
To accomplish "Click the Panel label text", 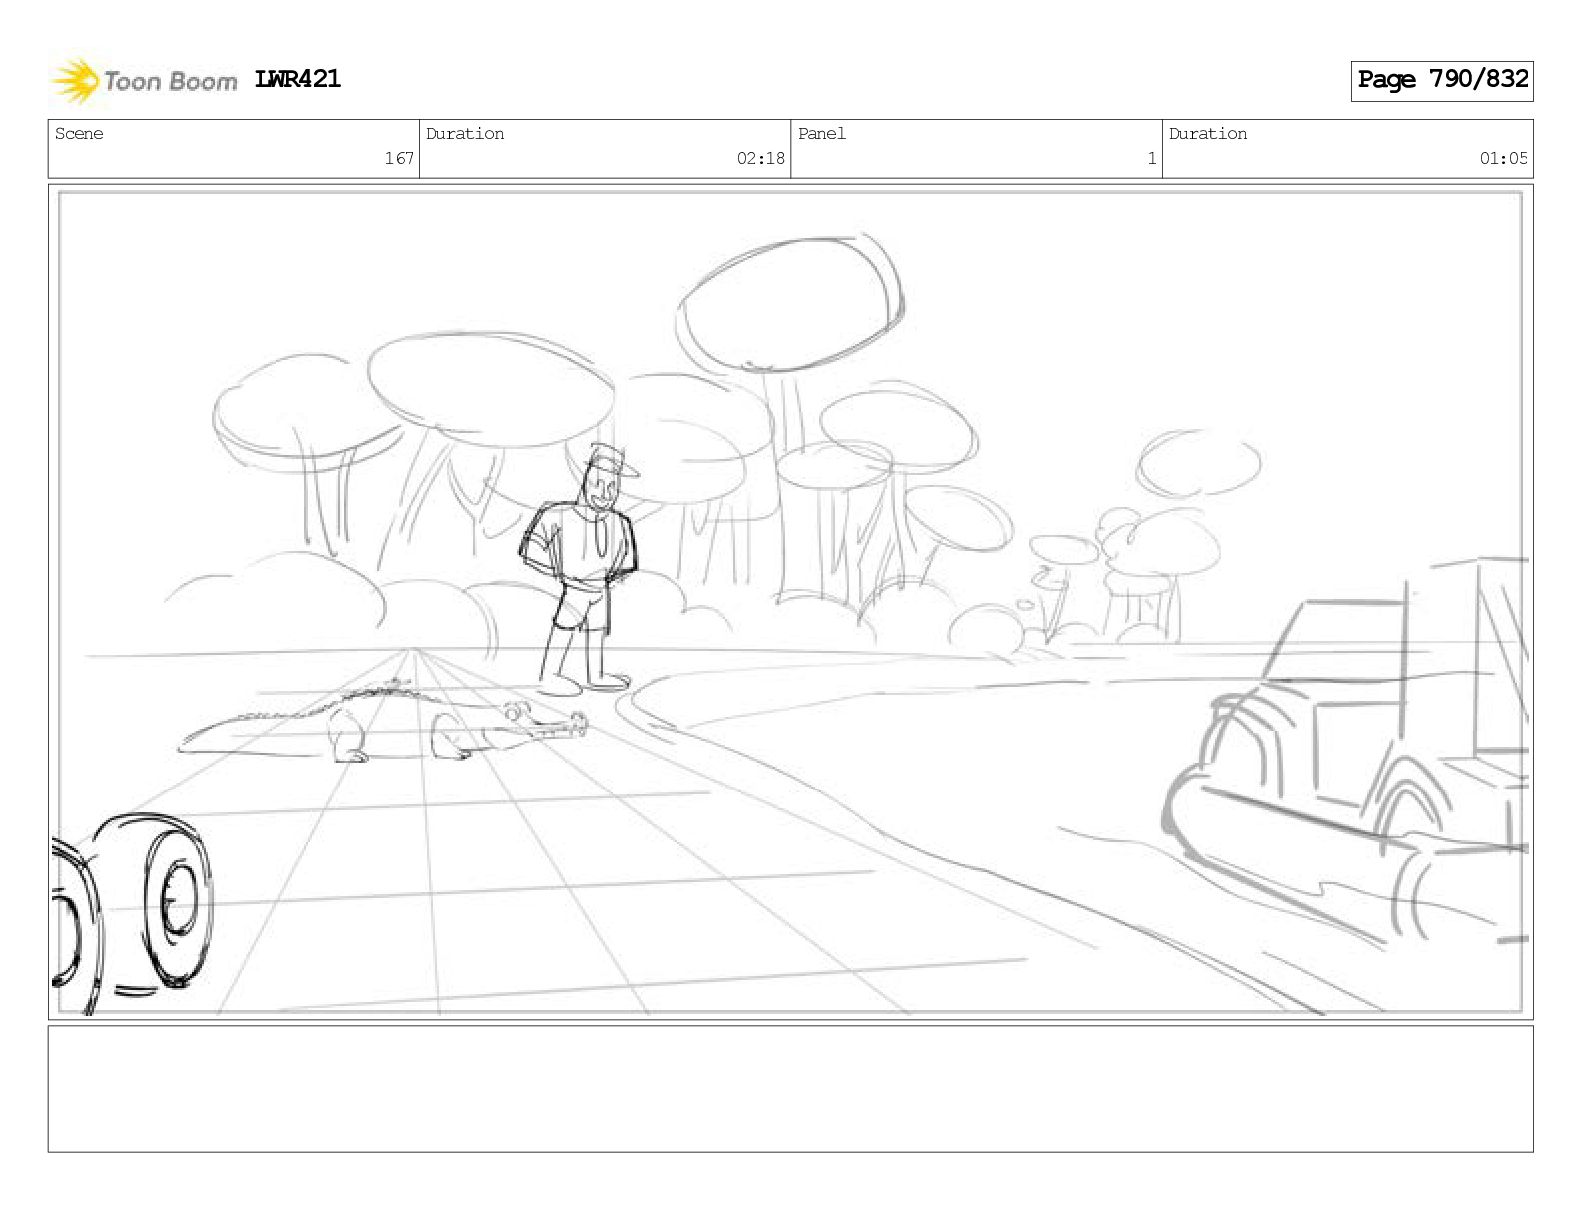I will pyautogui.click(x=822, y=134).
